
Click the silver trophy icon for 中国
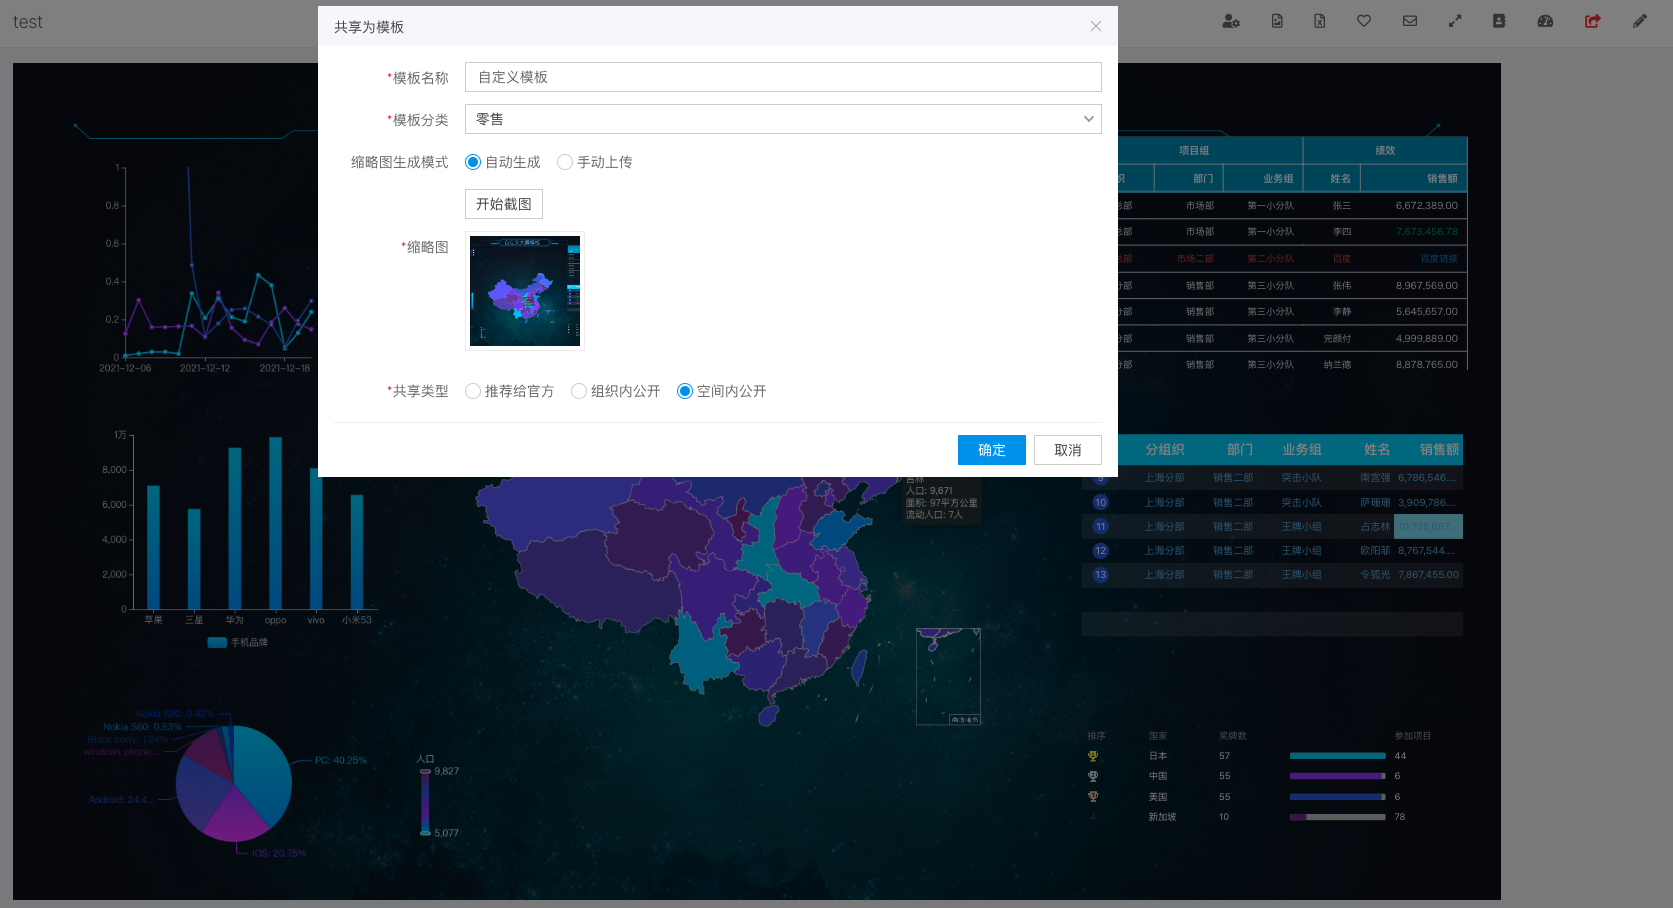(1093, 776)
